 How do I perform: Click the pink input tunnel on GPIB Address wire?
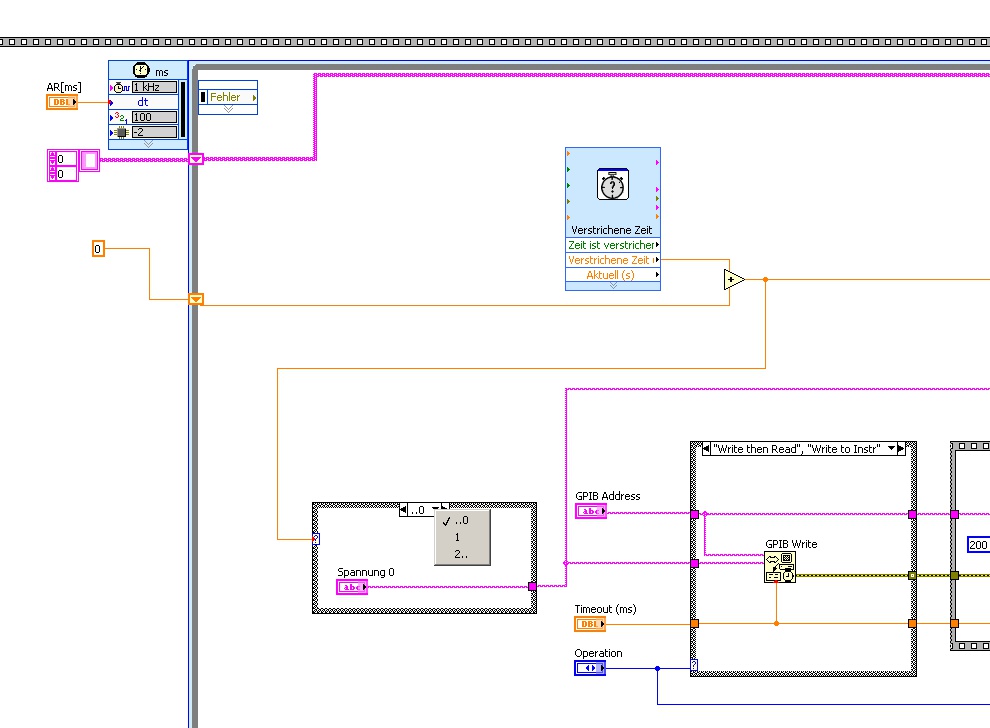(695, 515)
